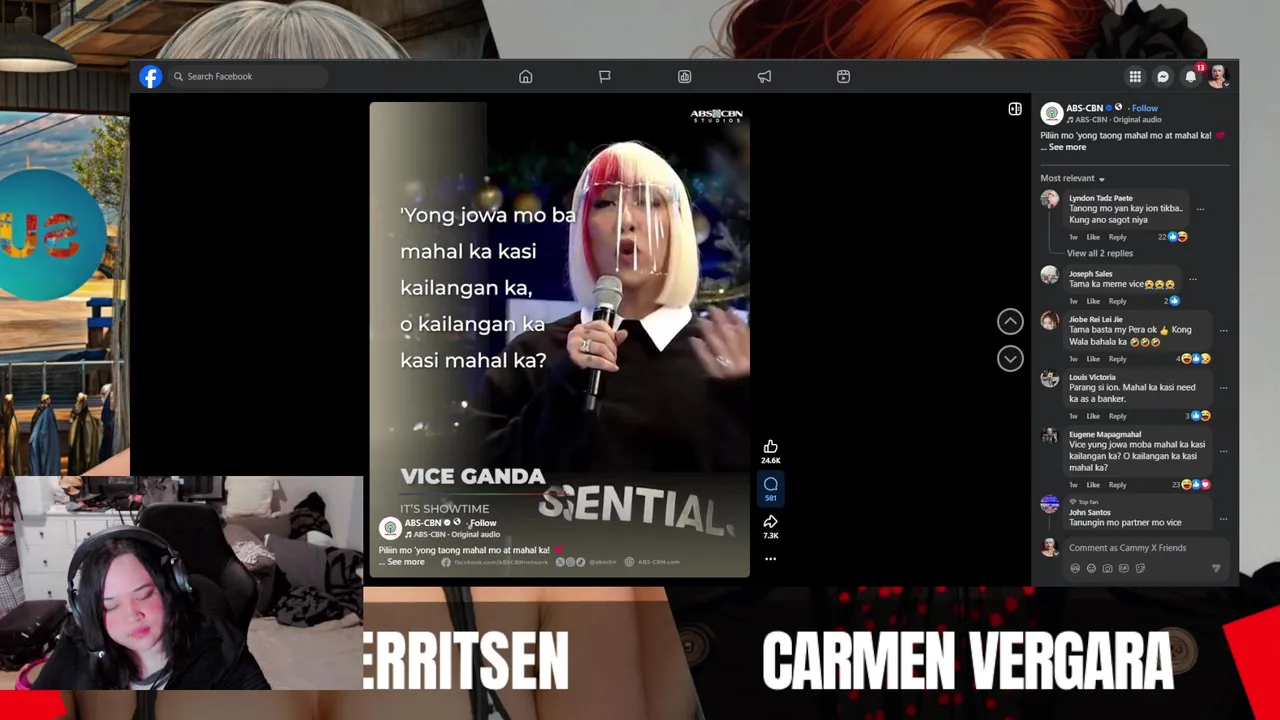Open the Ads megaphone tab
This screenshot has width=1280, height=720.
click(x=764, y=77)
